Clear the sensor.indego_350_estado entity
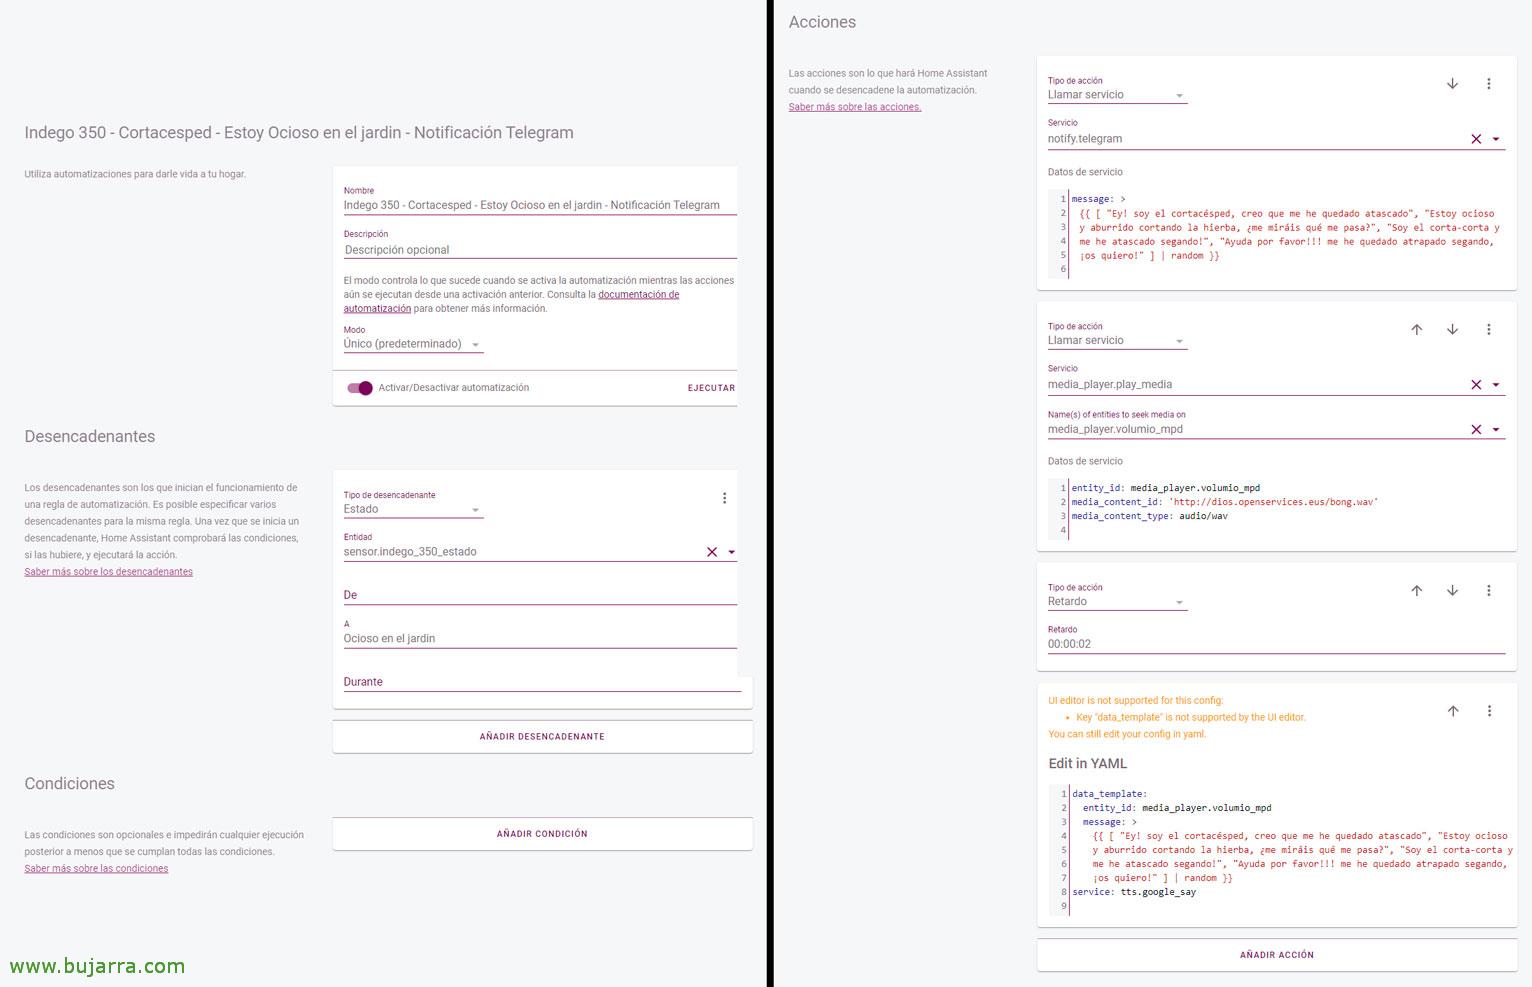1532x987 pixels. [x=712, y=552]
